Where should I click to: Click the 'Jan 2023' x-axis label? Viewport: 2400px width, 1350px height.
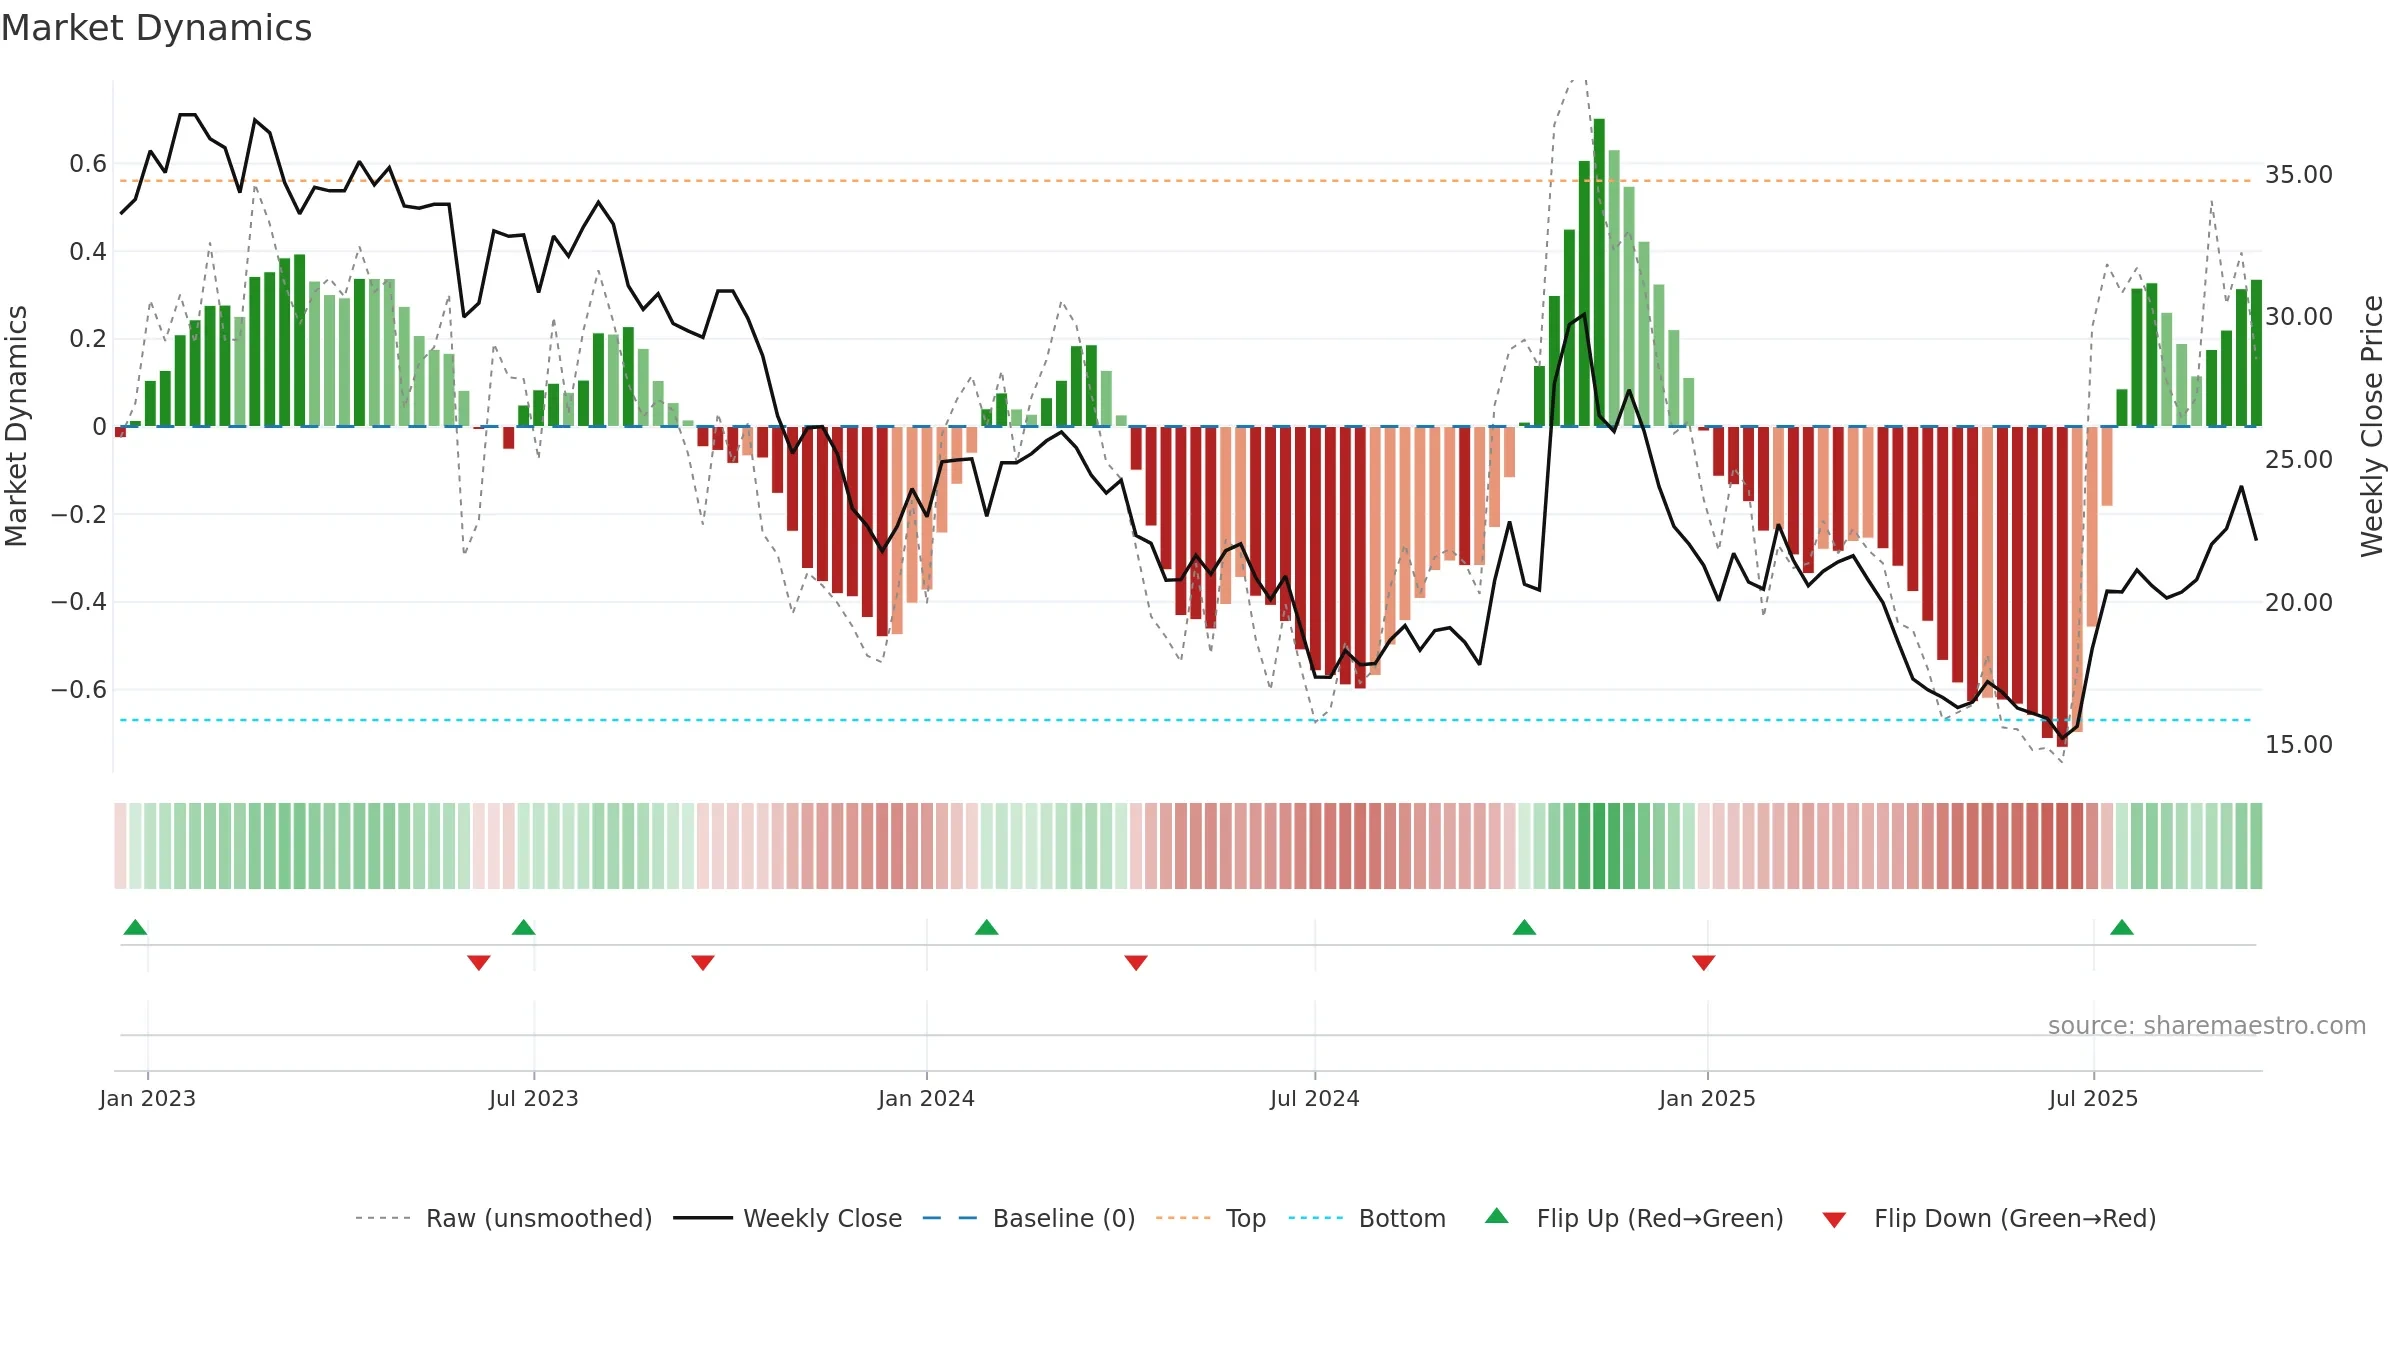(x=148, y=1099)
